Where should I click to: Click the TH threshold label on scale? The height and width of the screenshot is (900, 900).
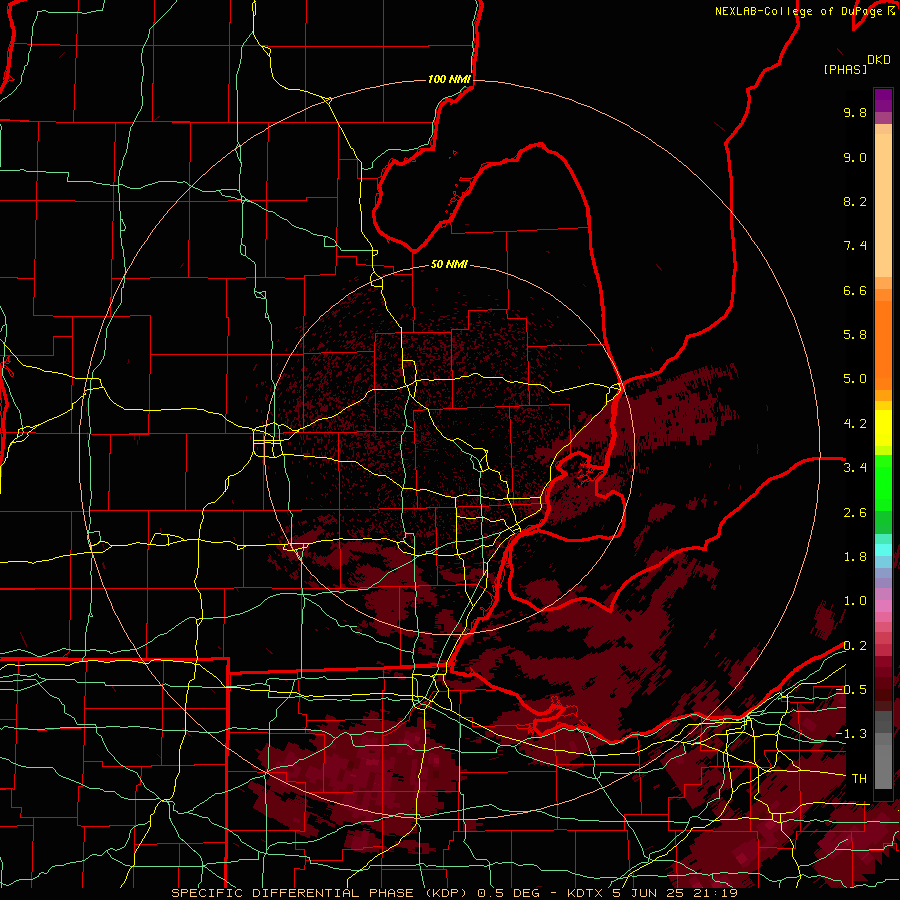pos(859,779)
